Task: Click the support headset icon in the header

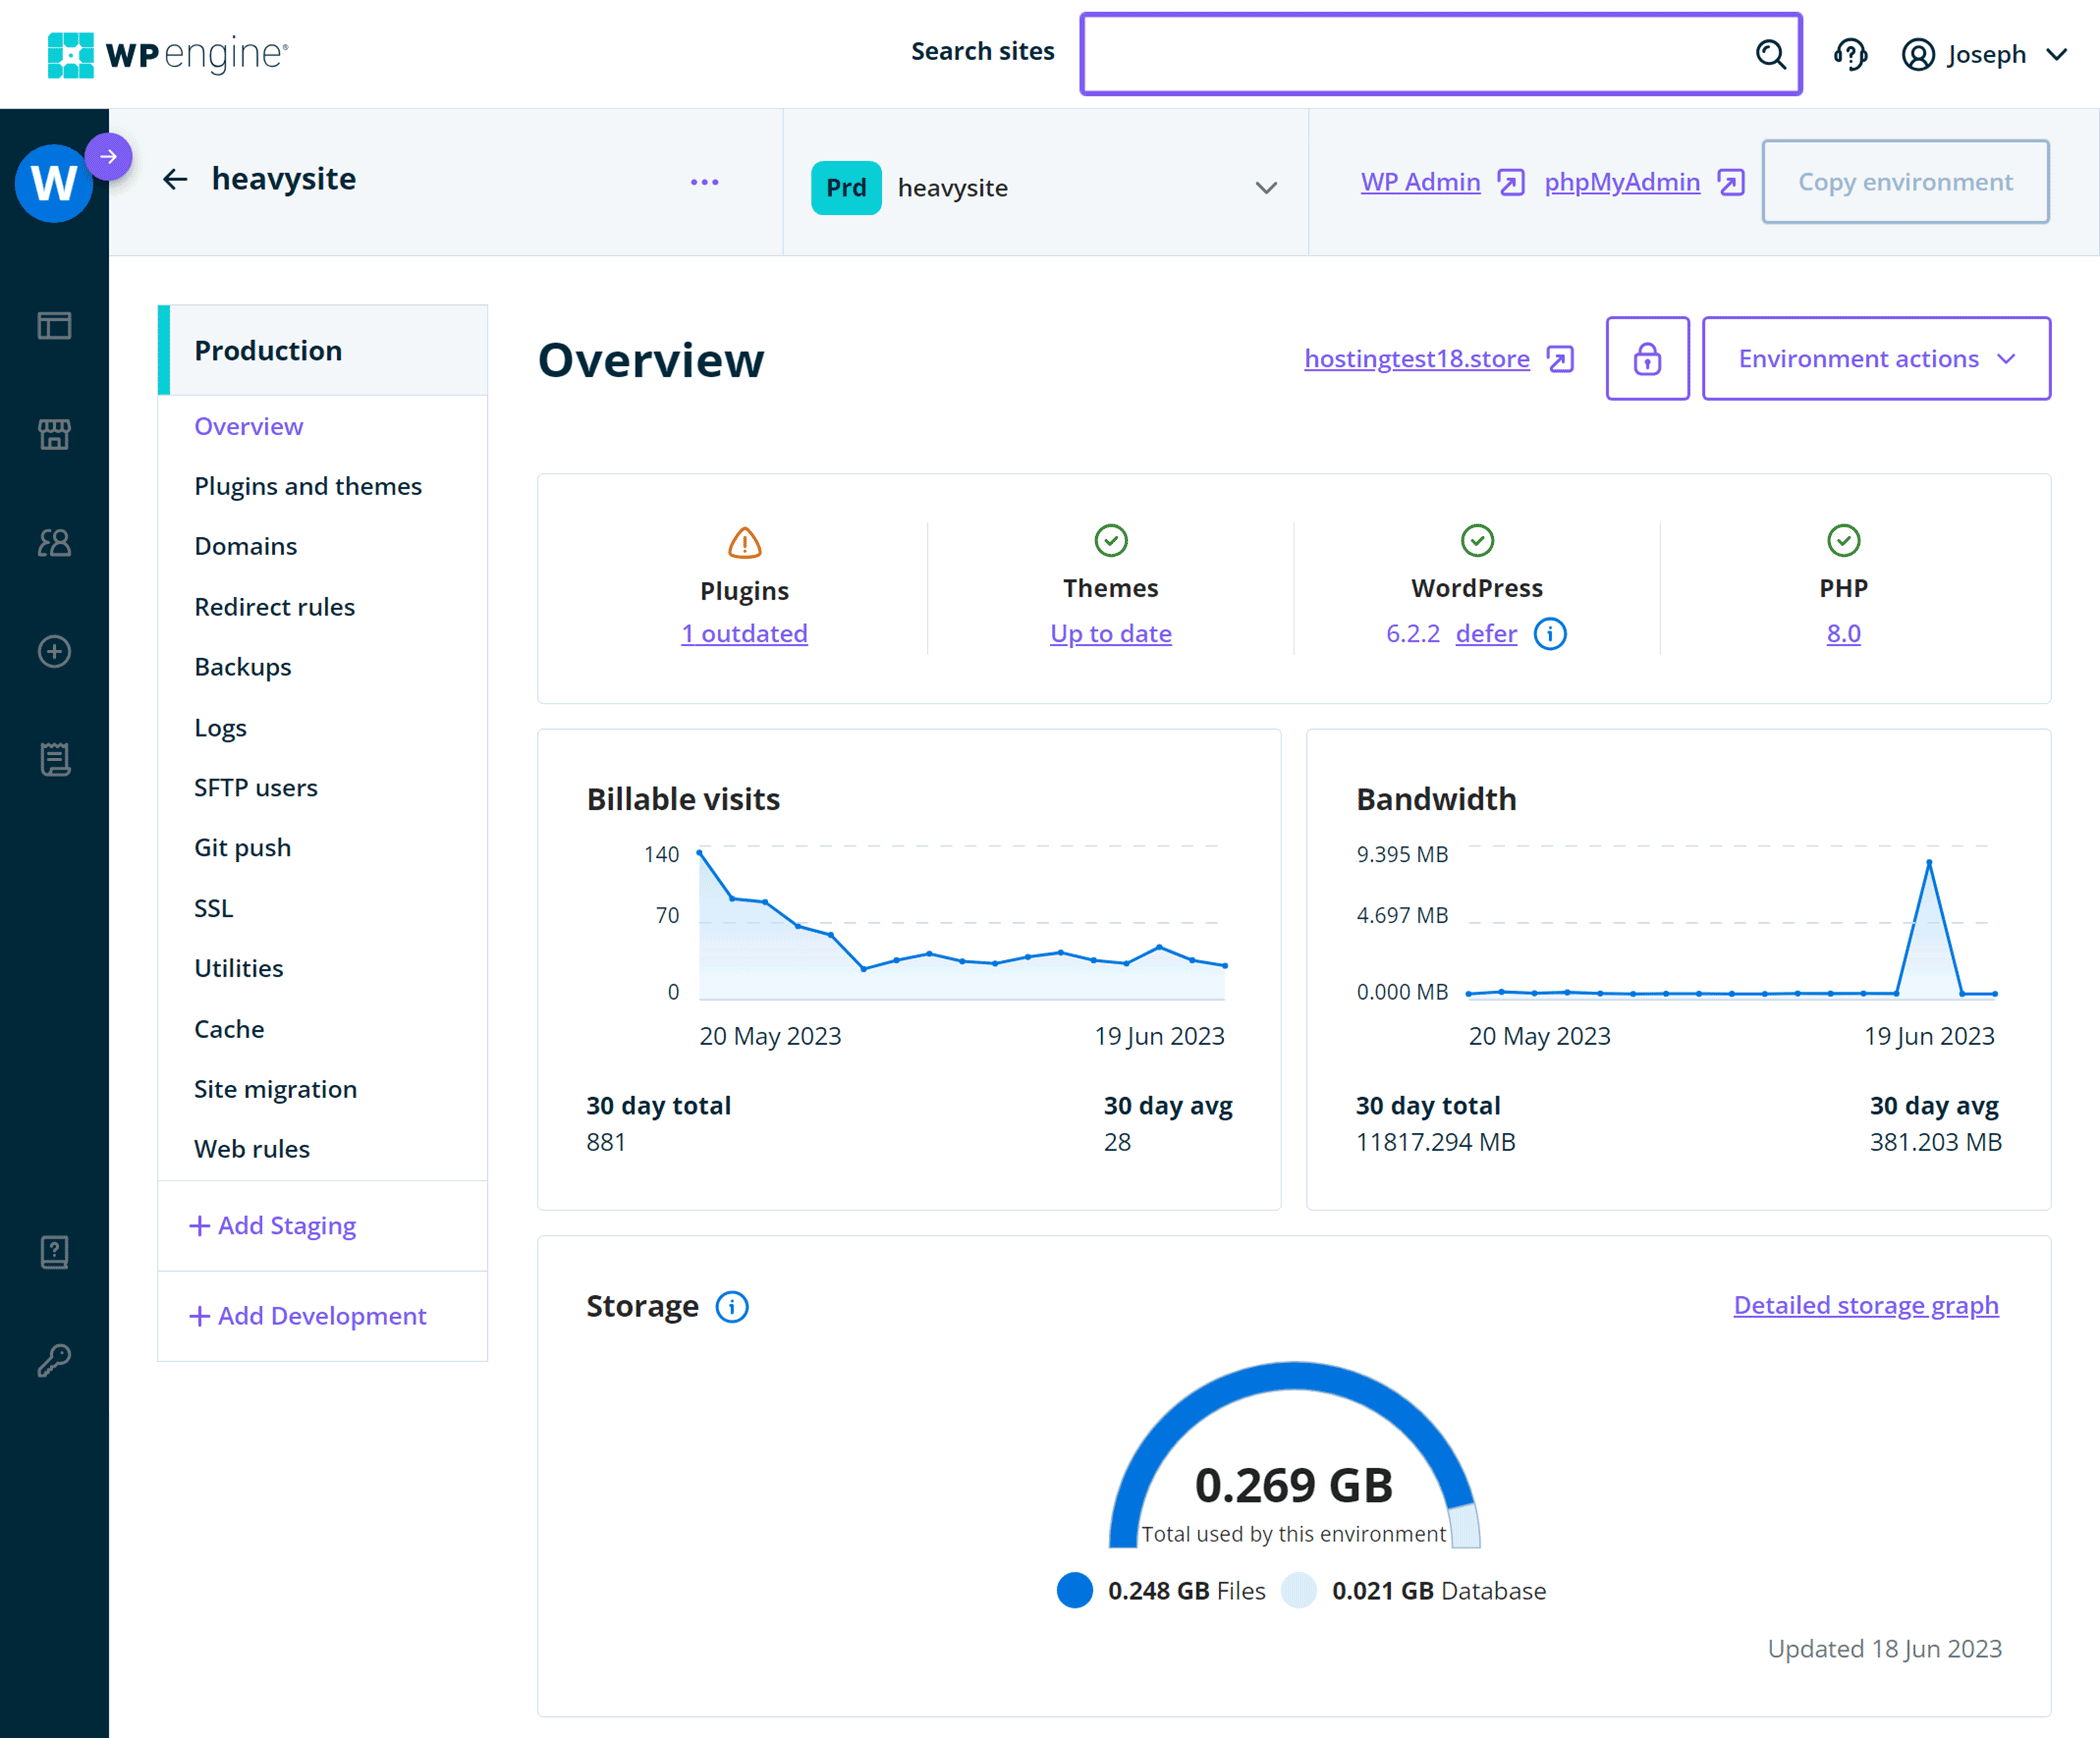Action: pyautogui.click(x=1851, y=54)
